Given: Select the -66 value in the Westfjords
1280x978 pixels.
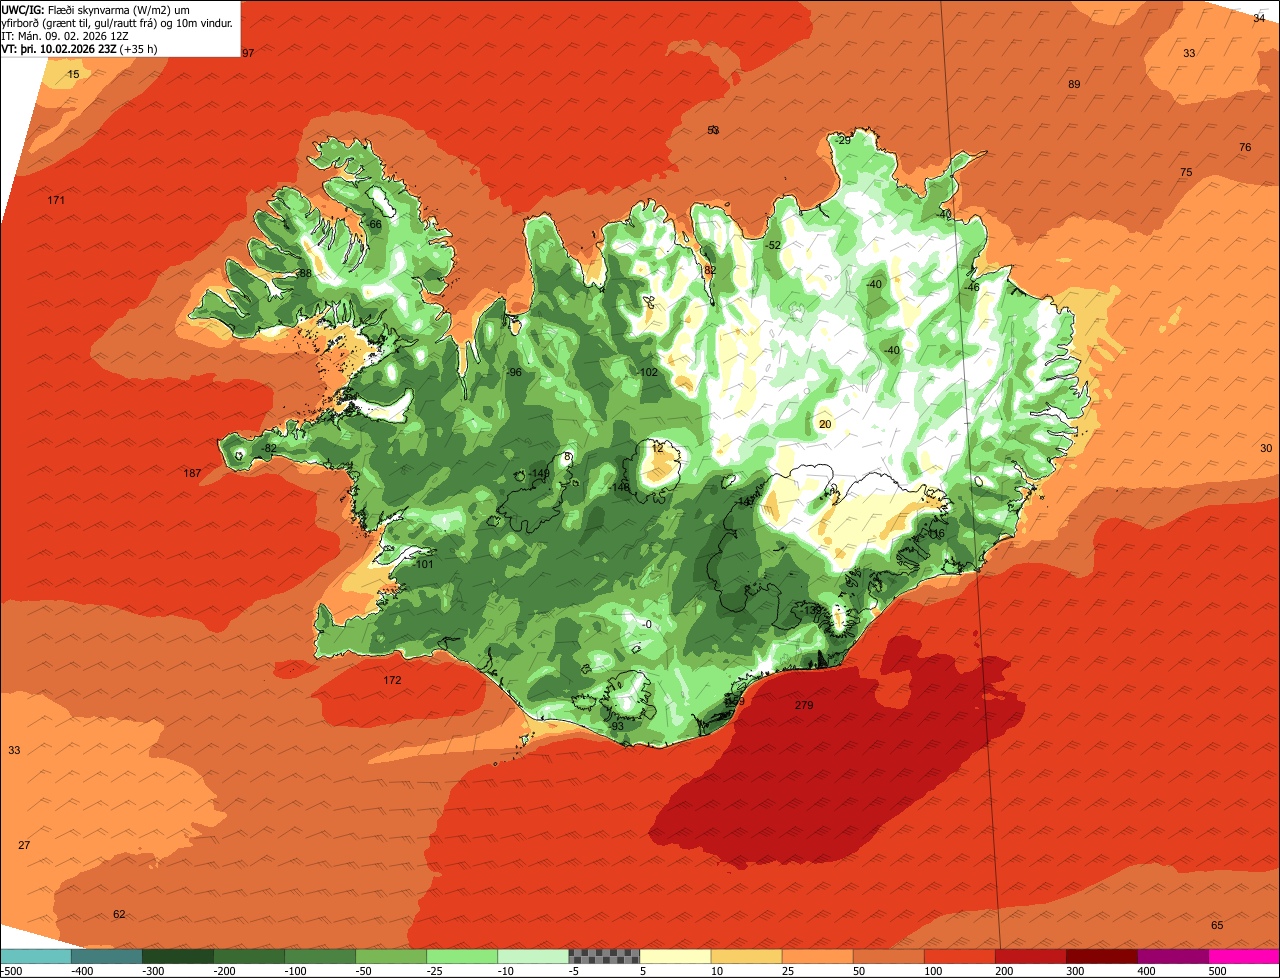Looking at the screenshot, I should [x=374, y=224].
